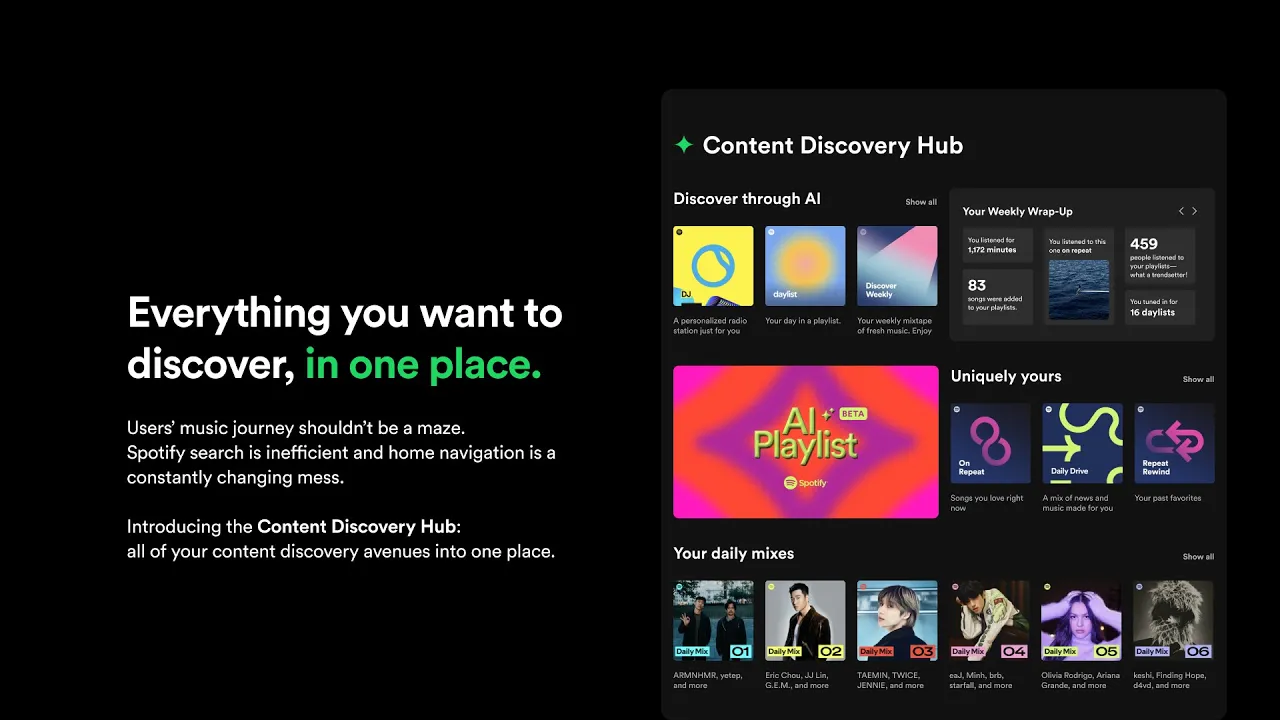The width and height of the screenshot is (1280, 720).
Task: Open the daylist playlist card
Action: [x=805, y=266]
